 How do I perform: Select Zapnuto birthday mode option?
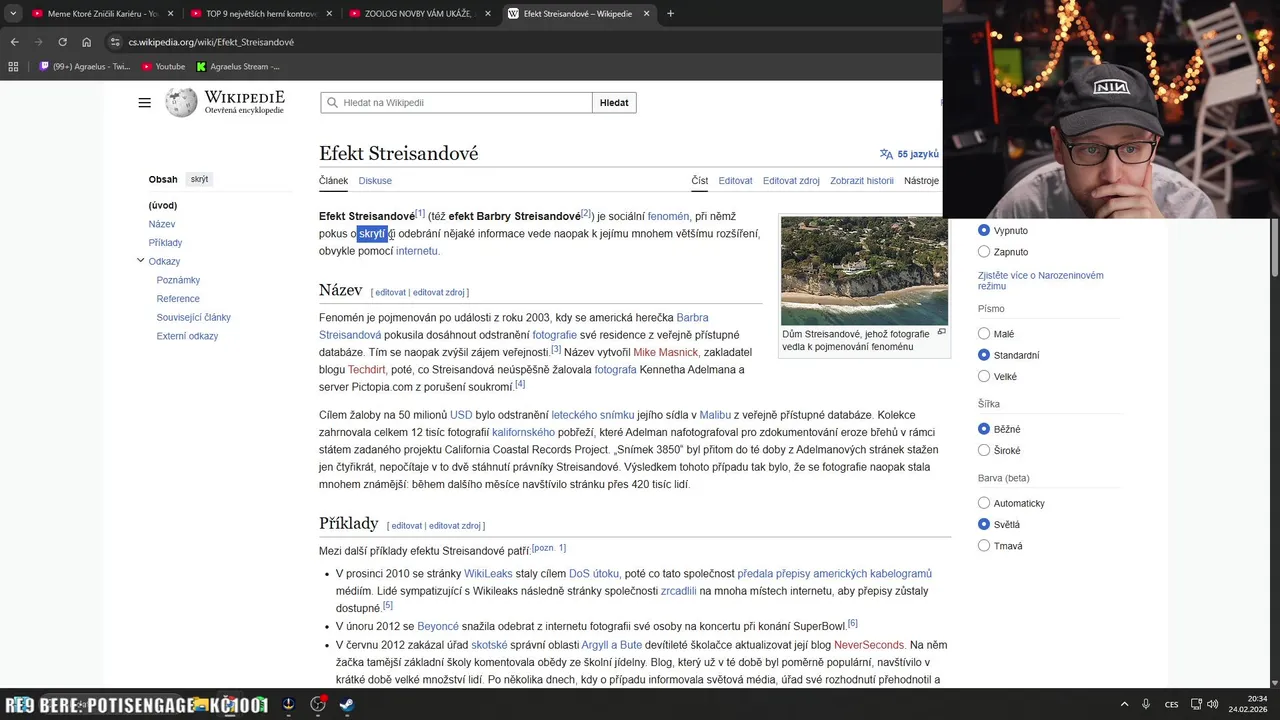[984, 252]
